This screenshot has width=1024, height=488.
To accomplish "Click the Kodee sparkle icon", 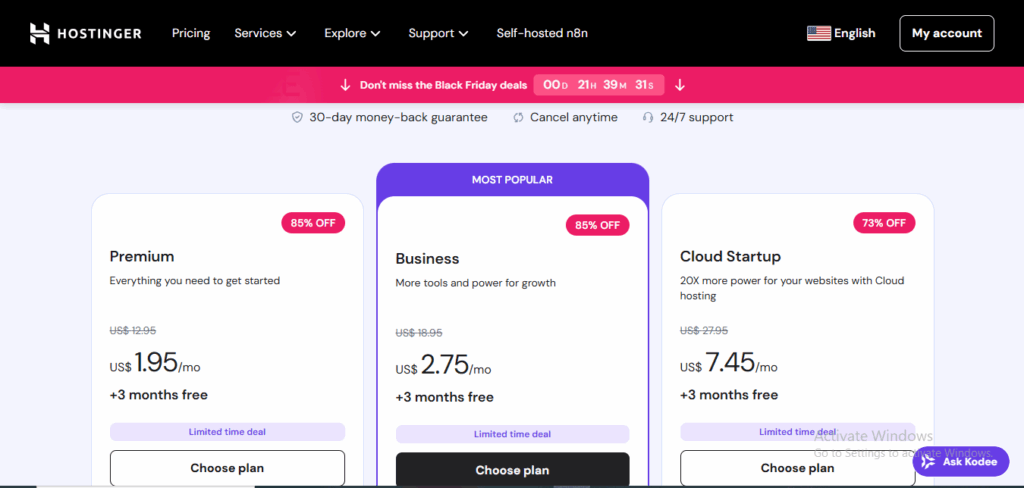I will 929,462.
